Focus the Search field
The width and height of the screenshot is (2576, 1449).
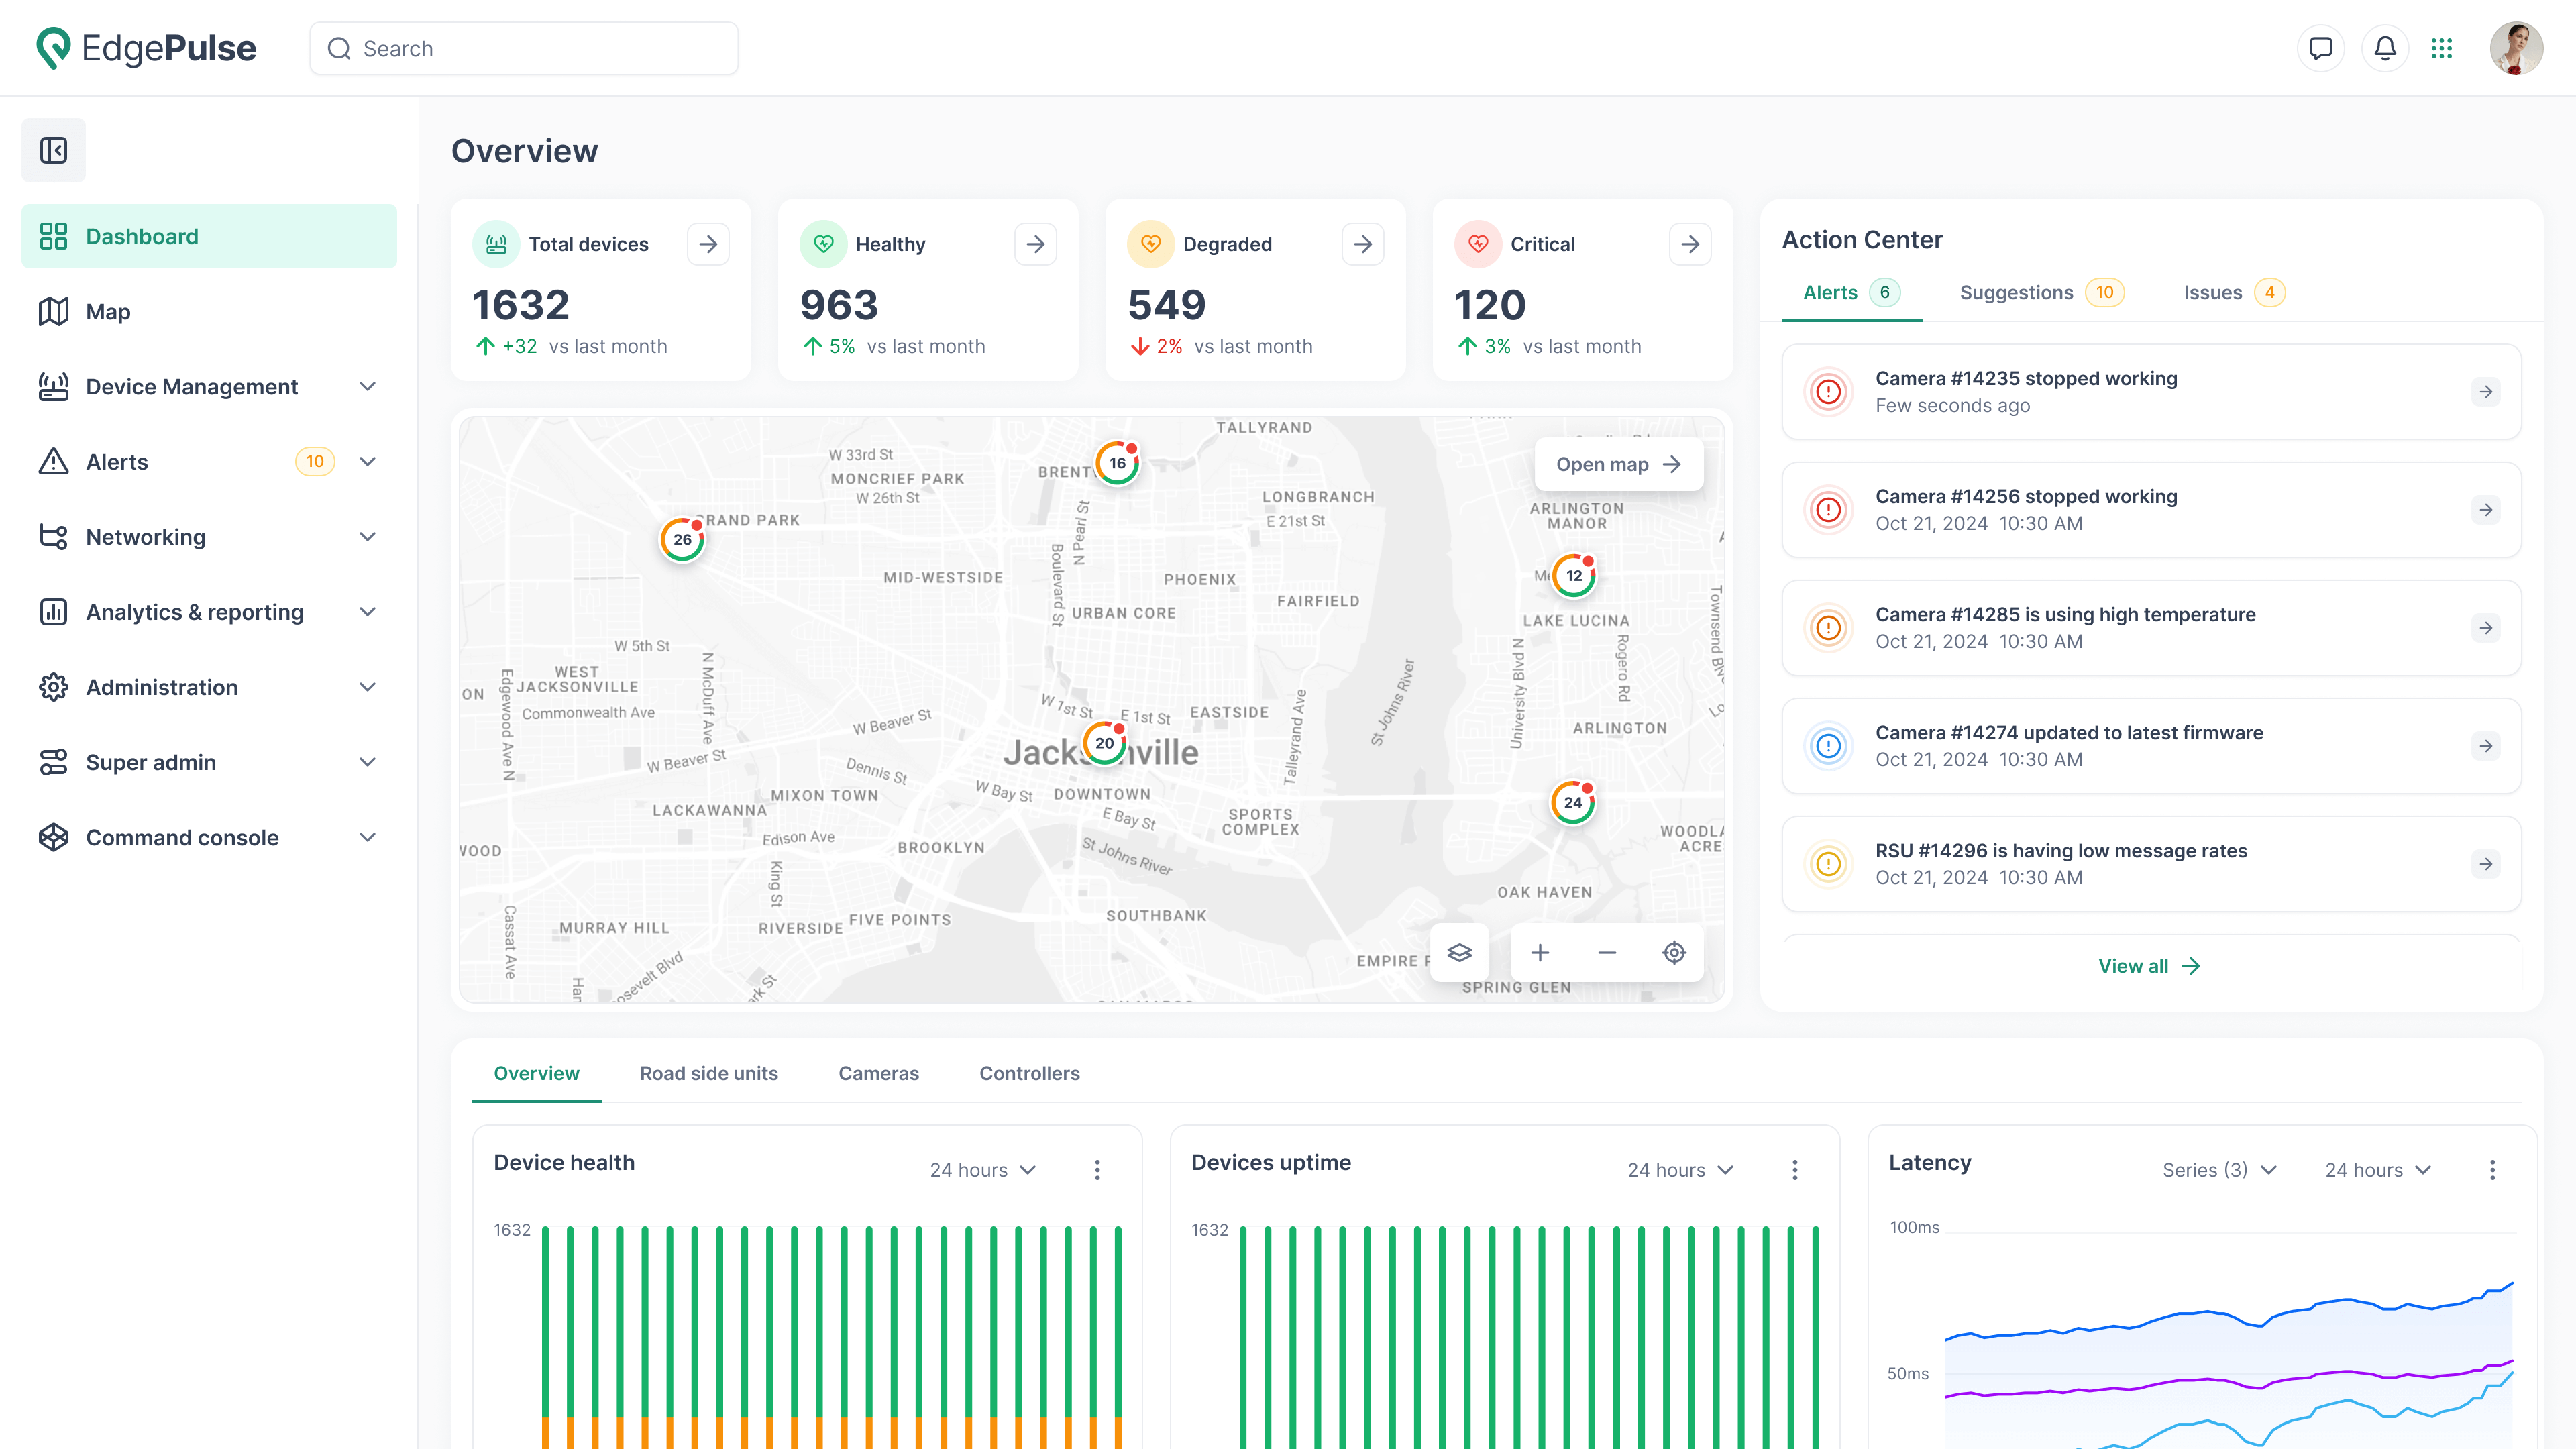524,48
